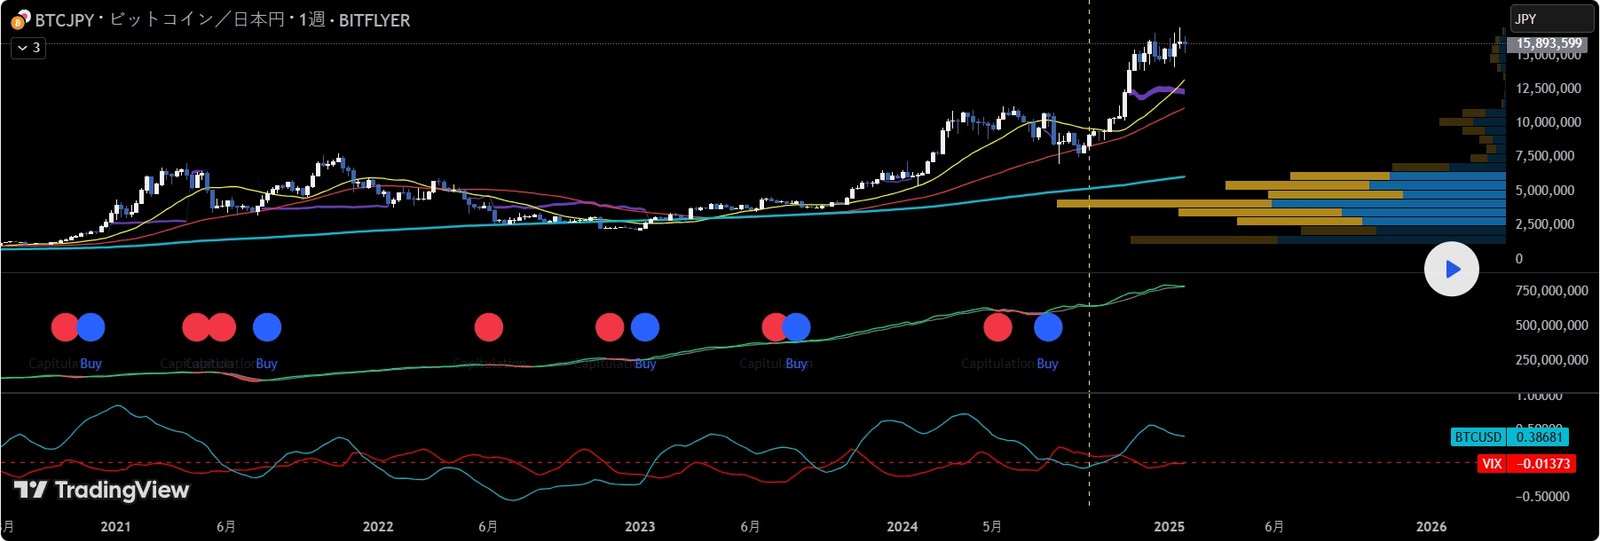Click the 15,893,599 current price label
Screen dimensions: 1600x541
[1548, 43]
